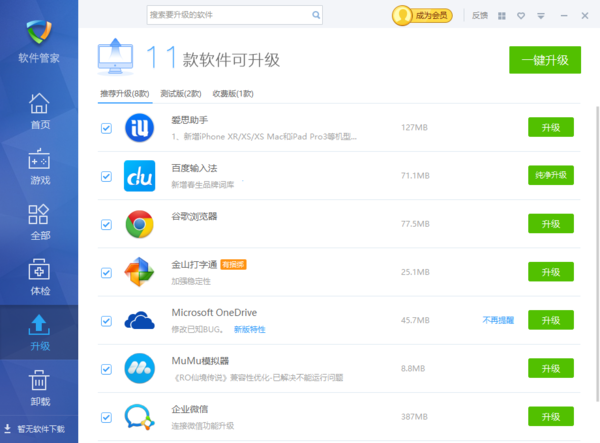600x443 pixels.
Task: Click the search software input field
Action: pyautogui.click(x=235, y=15)
